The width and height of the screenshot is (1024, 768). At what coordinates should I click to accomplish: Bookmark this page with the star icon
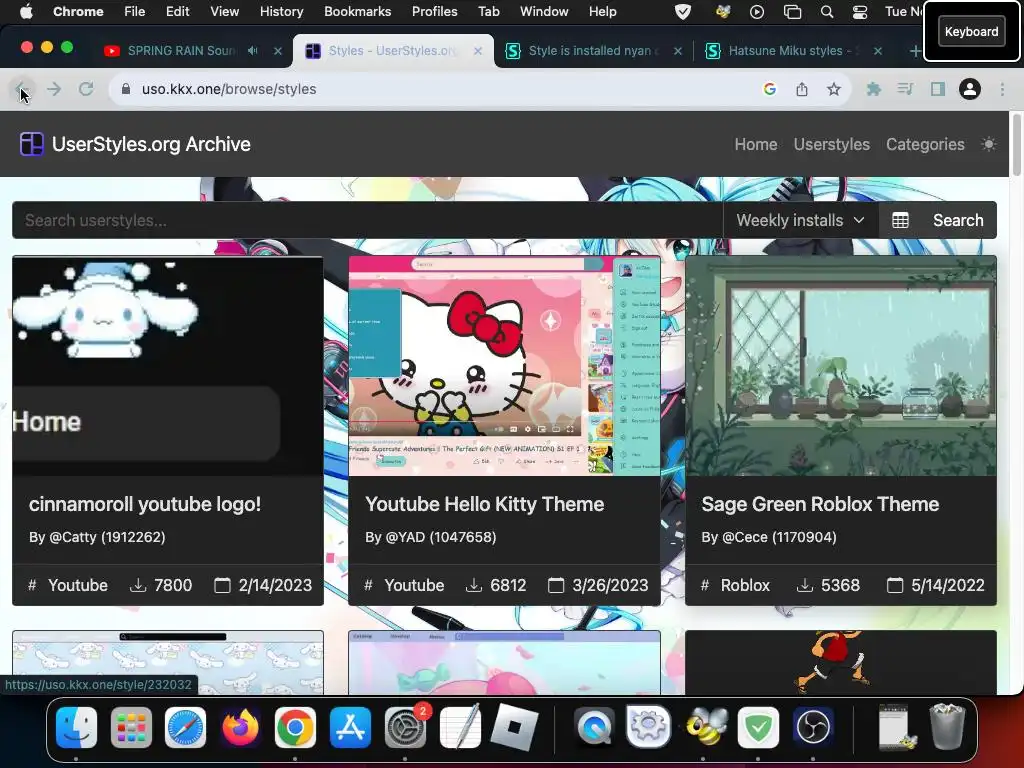tap(834, 89)
